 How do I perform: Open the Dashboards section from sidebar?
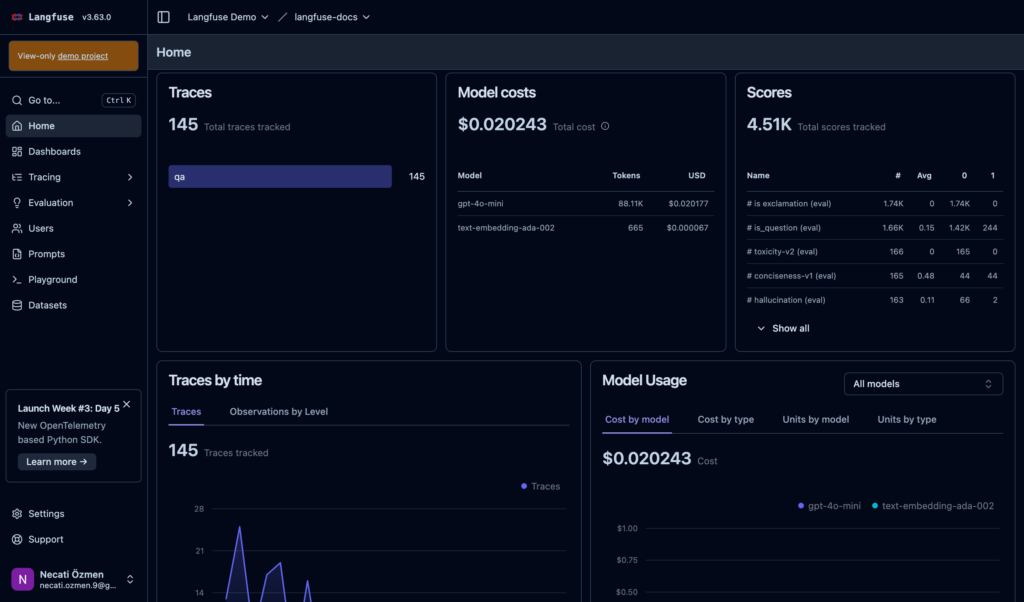[x=53, y=151]
